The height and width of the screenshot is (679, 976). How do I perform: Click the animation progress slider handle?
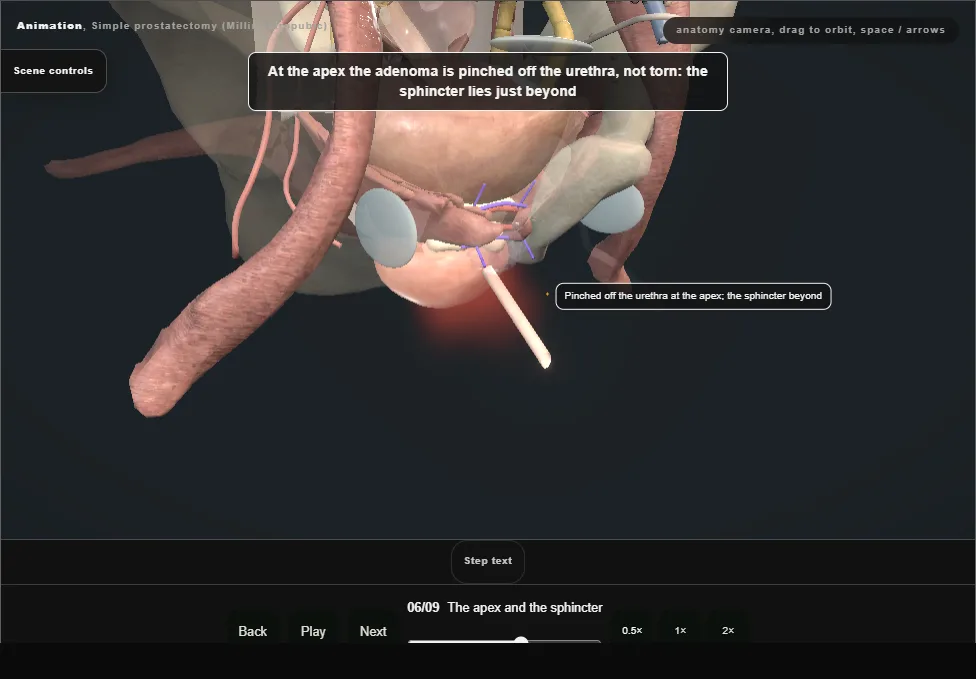[522, 640]
